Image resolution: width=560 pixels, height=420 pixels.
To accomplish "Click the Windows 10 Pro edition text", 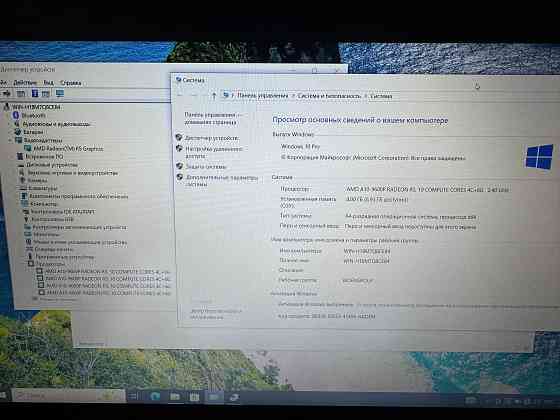I will point(300,146).
